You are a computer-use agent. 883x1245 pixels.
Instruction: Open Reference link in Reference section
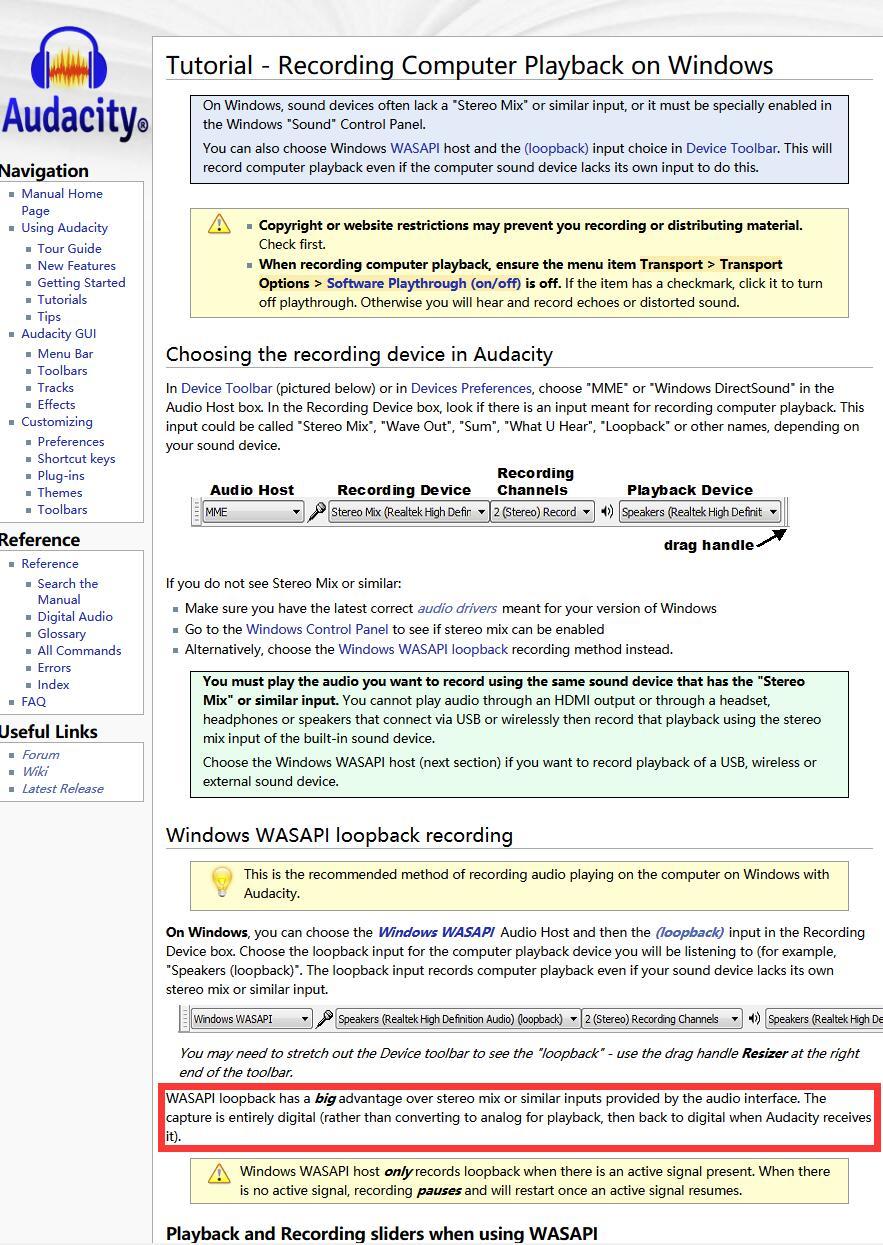click(x=50, y=564)
